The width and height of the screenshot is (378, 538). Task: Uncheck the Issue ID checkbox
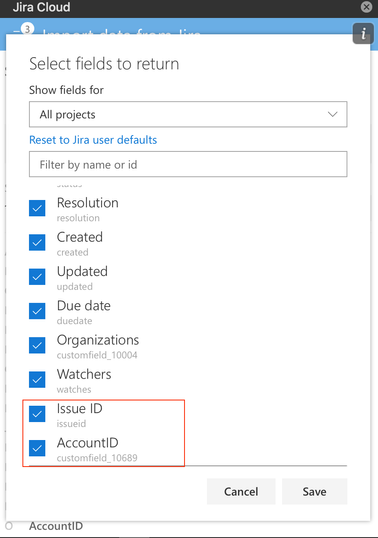point(37,414)
